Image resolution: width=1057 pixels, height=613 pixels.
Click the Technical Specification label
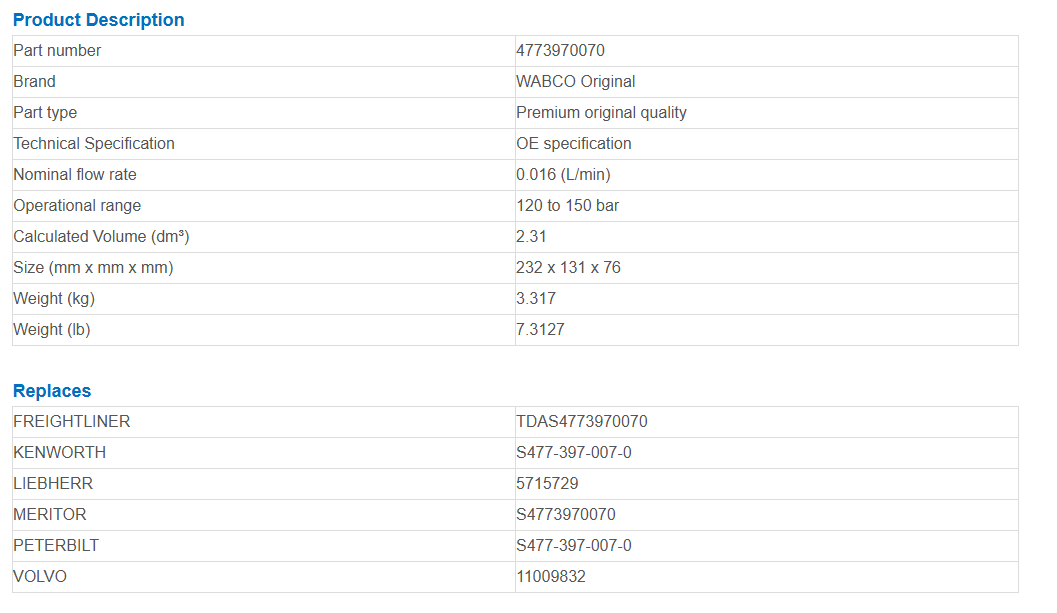pyautogui.click(x=94, y=144)
